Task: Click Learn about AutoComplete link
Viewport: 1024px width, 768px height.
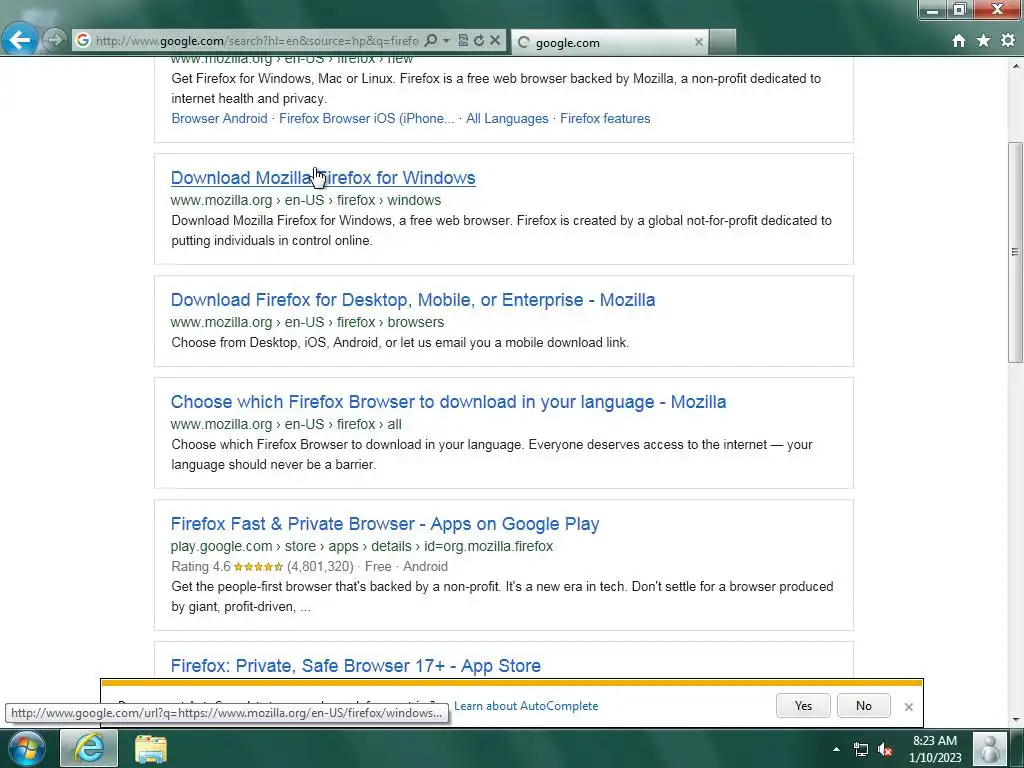Action: pos(526,706)
